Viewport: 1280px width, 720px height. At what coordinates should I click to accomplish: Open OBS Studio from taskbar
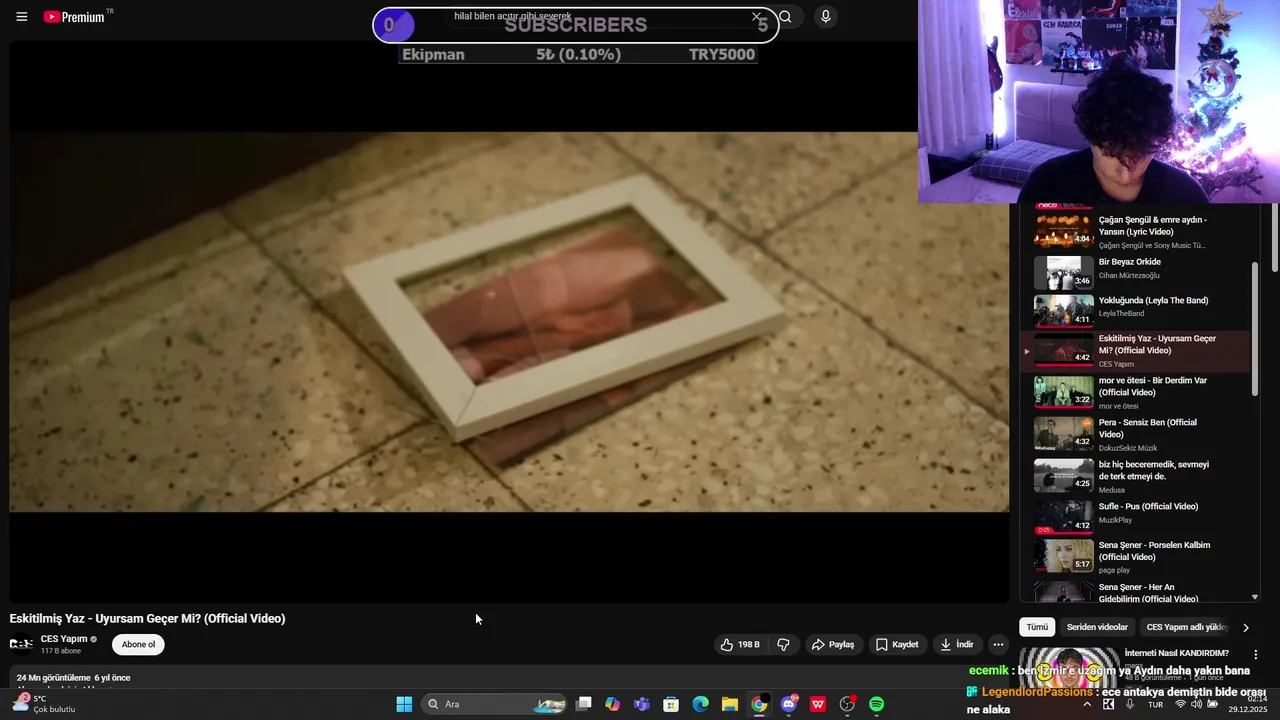(x=848, y=704)
